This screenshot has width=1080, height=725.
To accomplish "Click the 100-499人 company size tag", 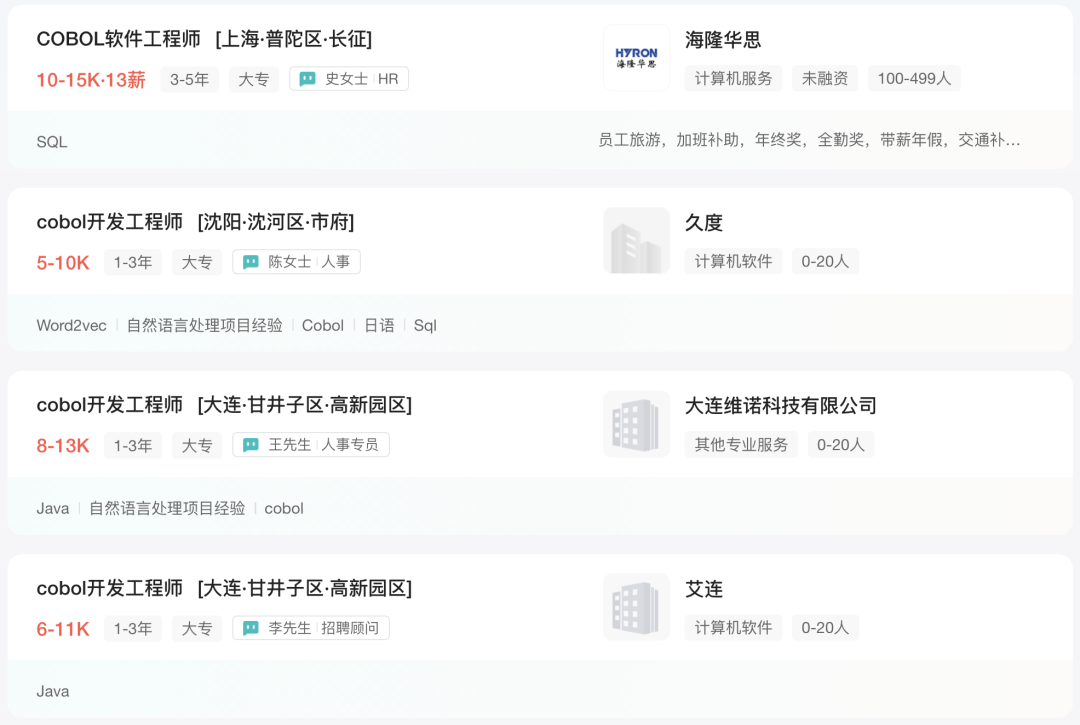I will pyautogui.click(x=914, y=78).
